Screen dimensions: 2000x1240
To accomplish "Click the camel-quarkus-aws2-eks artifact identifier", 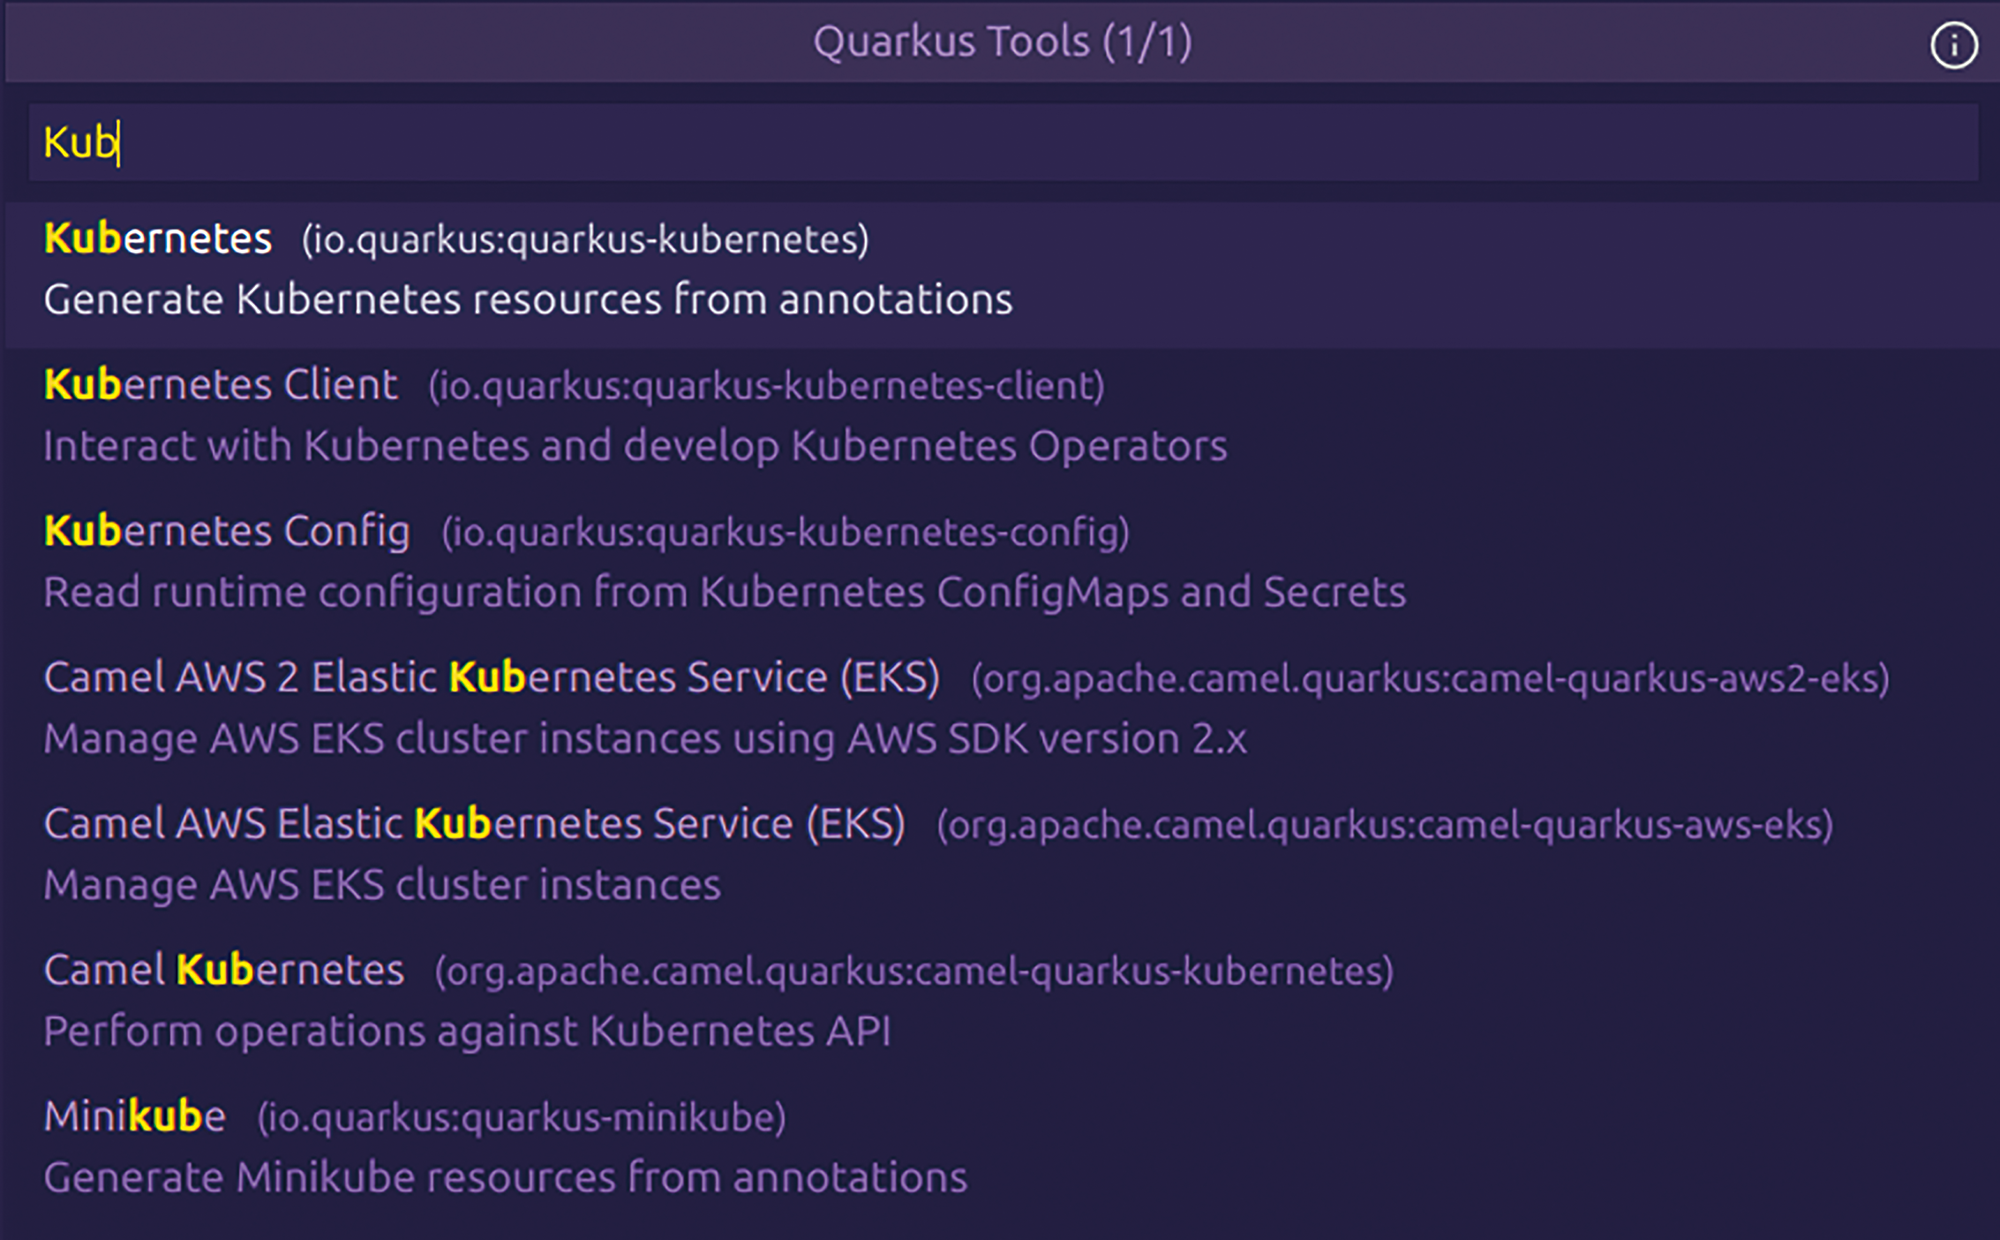I will (1431, 679).
